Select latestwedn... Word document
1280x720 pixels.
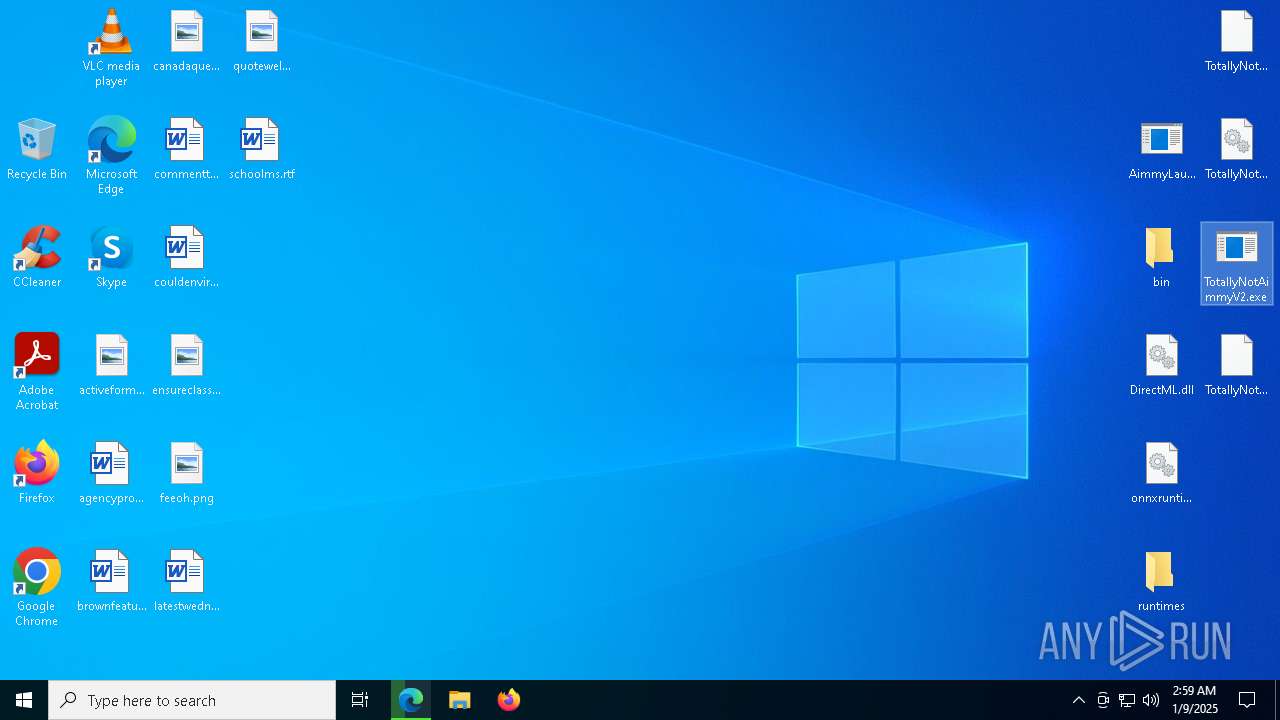pyautogui.click(x=186, y=581)
